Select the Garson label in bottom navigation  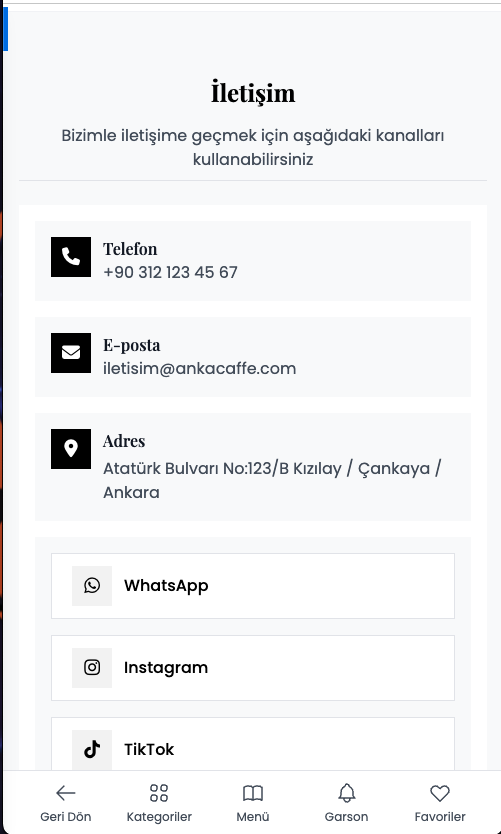point(346,816)
